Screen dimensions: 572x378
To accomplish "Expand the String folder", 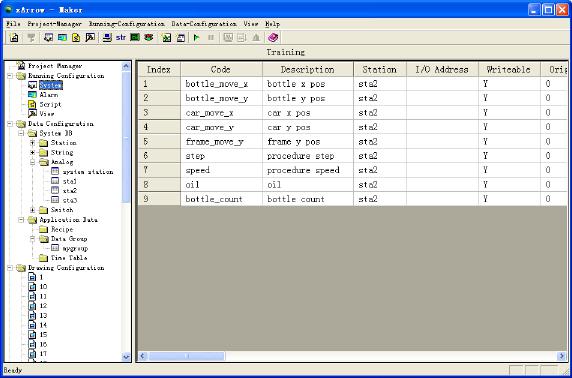I will (x=32, y=152).
